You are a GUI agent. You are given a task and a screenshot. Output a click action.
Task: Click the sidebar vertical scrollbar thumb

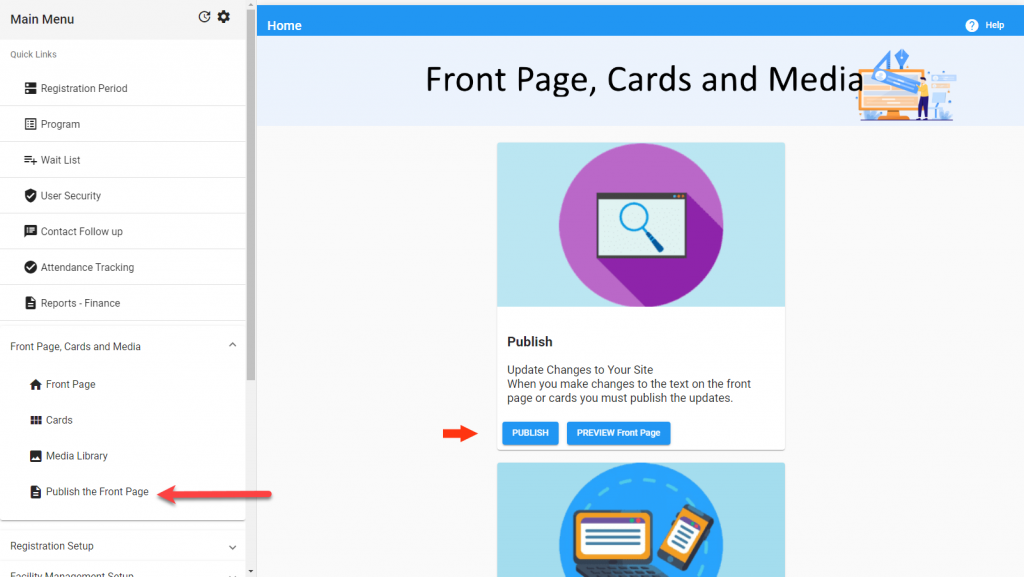tap(251, 195)
